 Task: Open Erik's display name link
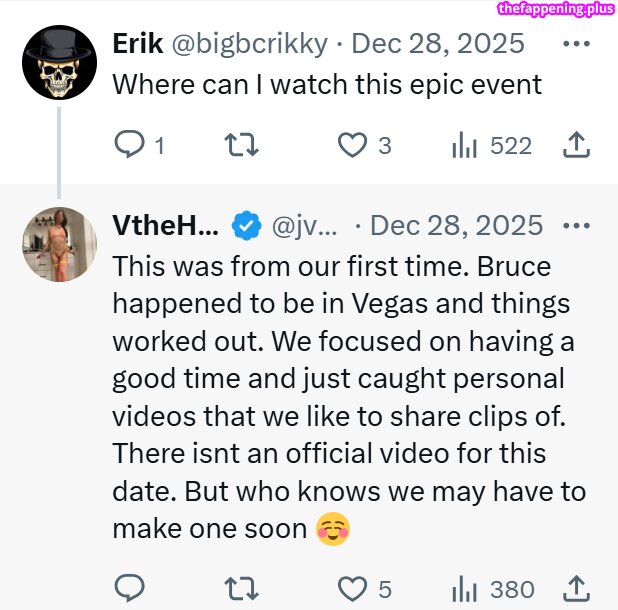(139, 44)
